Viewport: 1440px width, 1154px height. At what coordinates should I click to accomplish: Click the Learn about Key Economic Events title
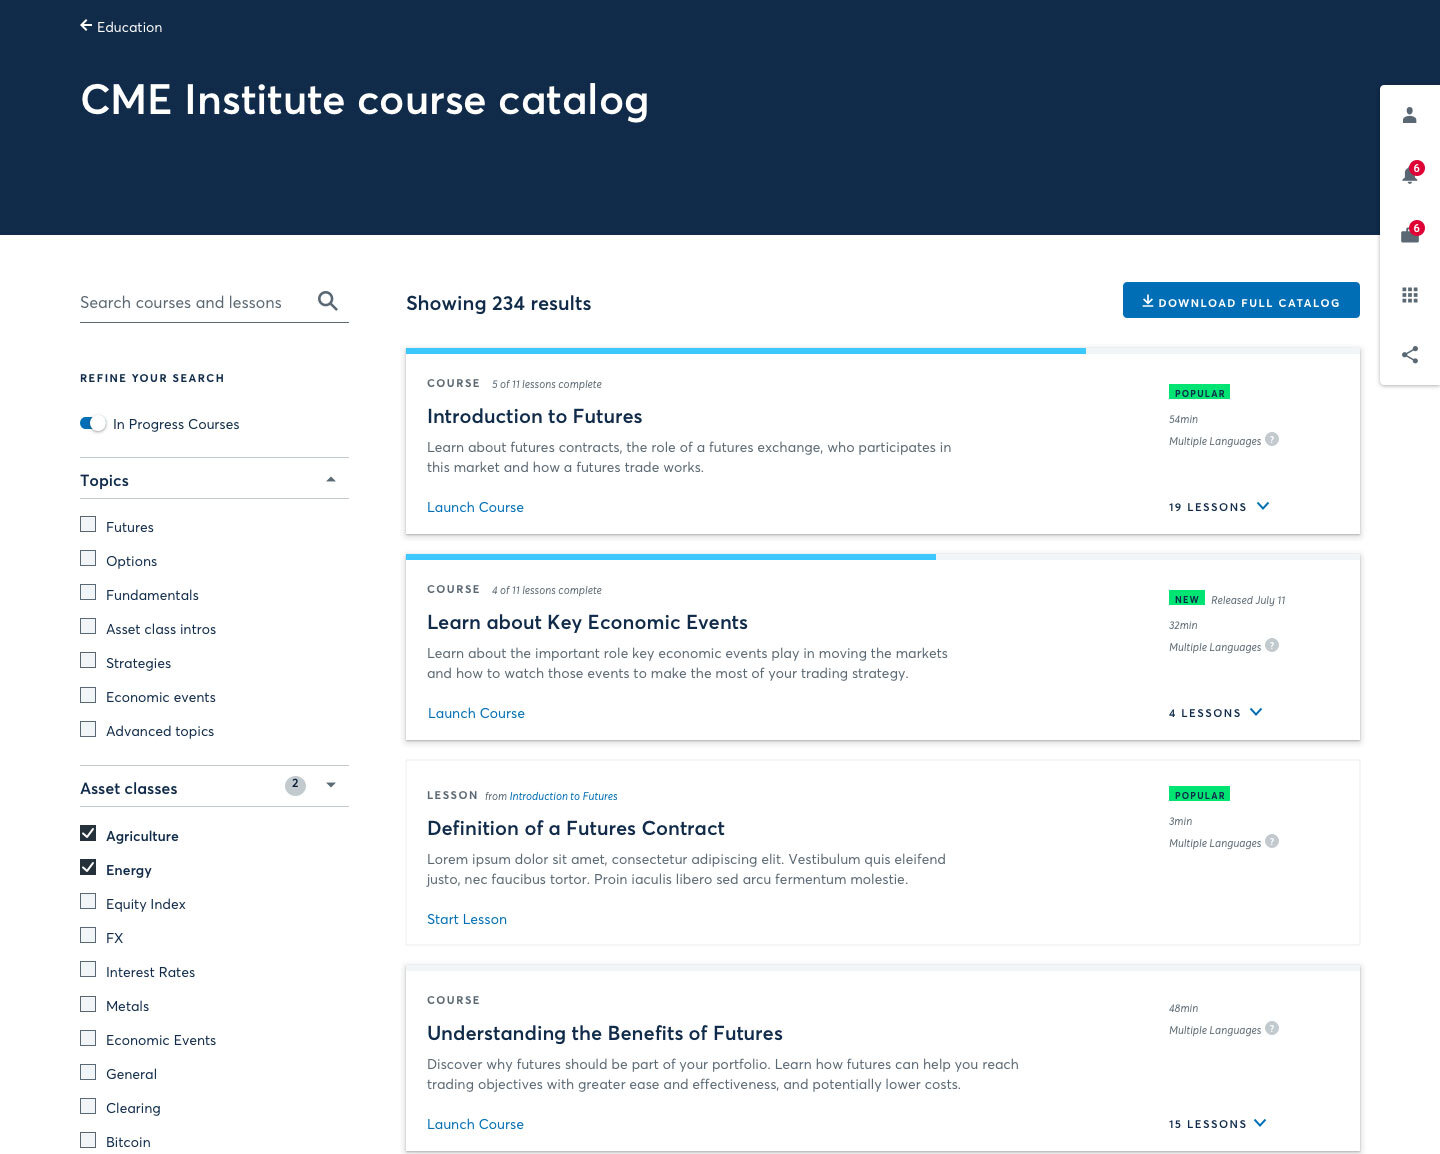coord(587,622)
